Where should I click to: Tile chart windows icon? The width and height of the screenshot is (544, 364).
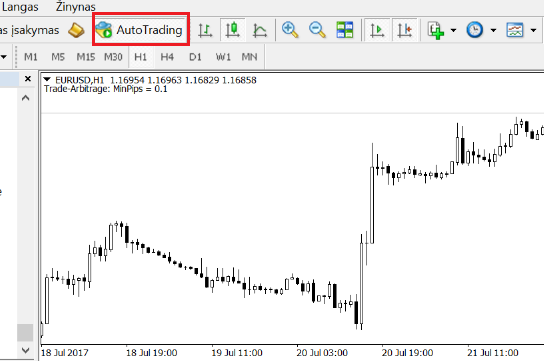point(345,30)
